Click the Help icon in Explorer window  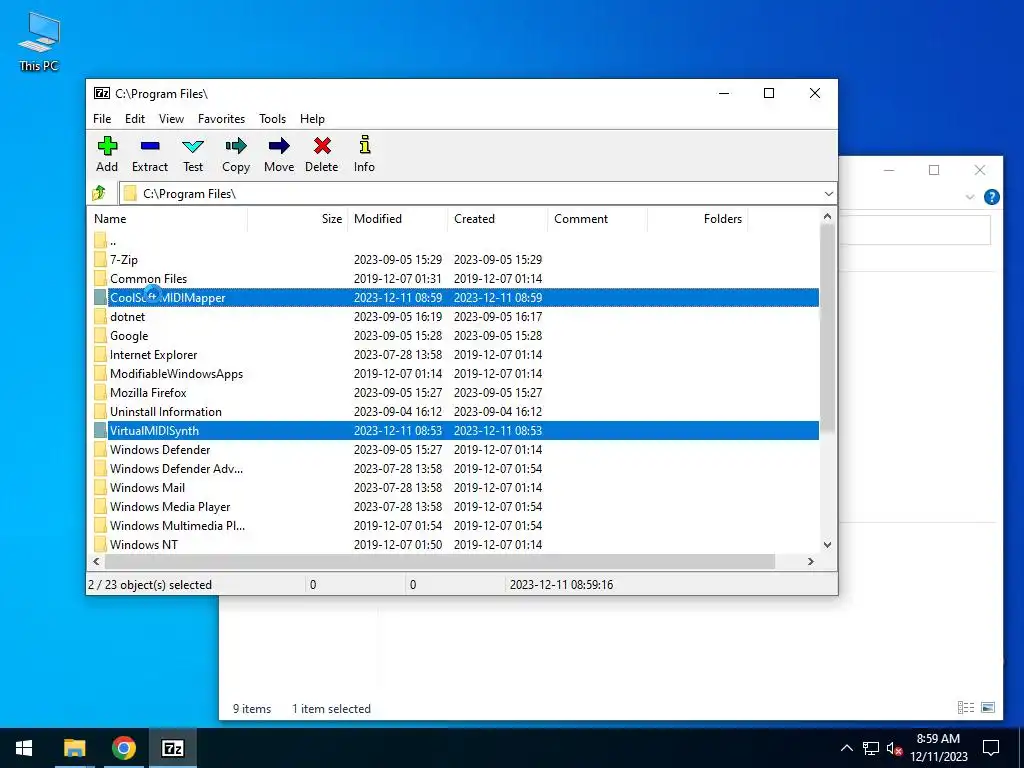991,197
